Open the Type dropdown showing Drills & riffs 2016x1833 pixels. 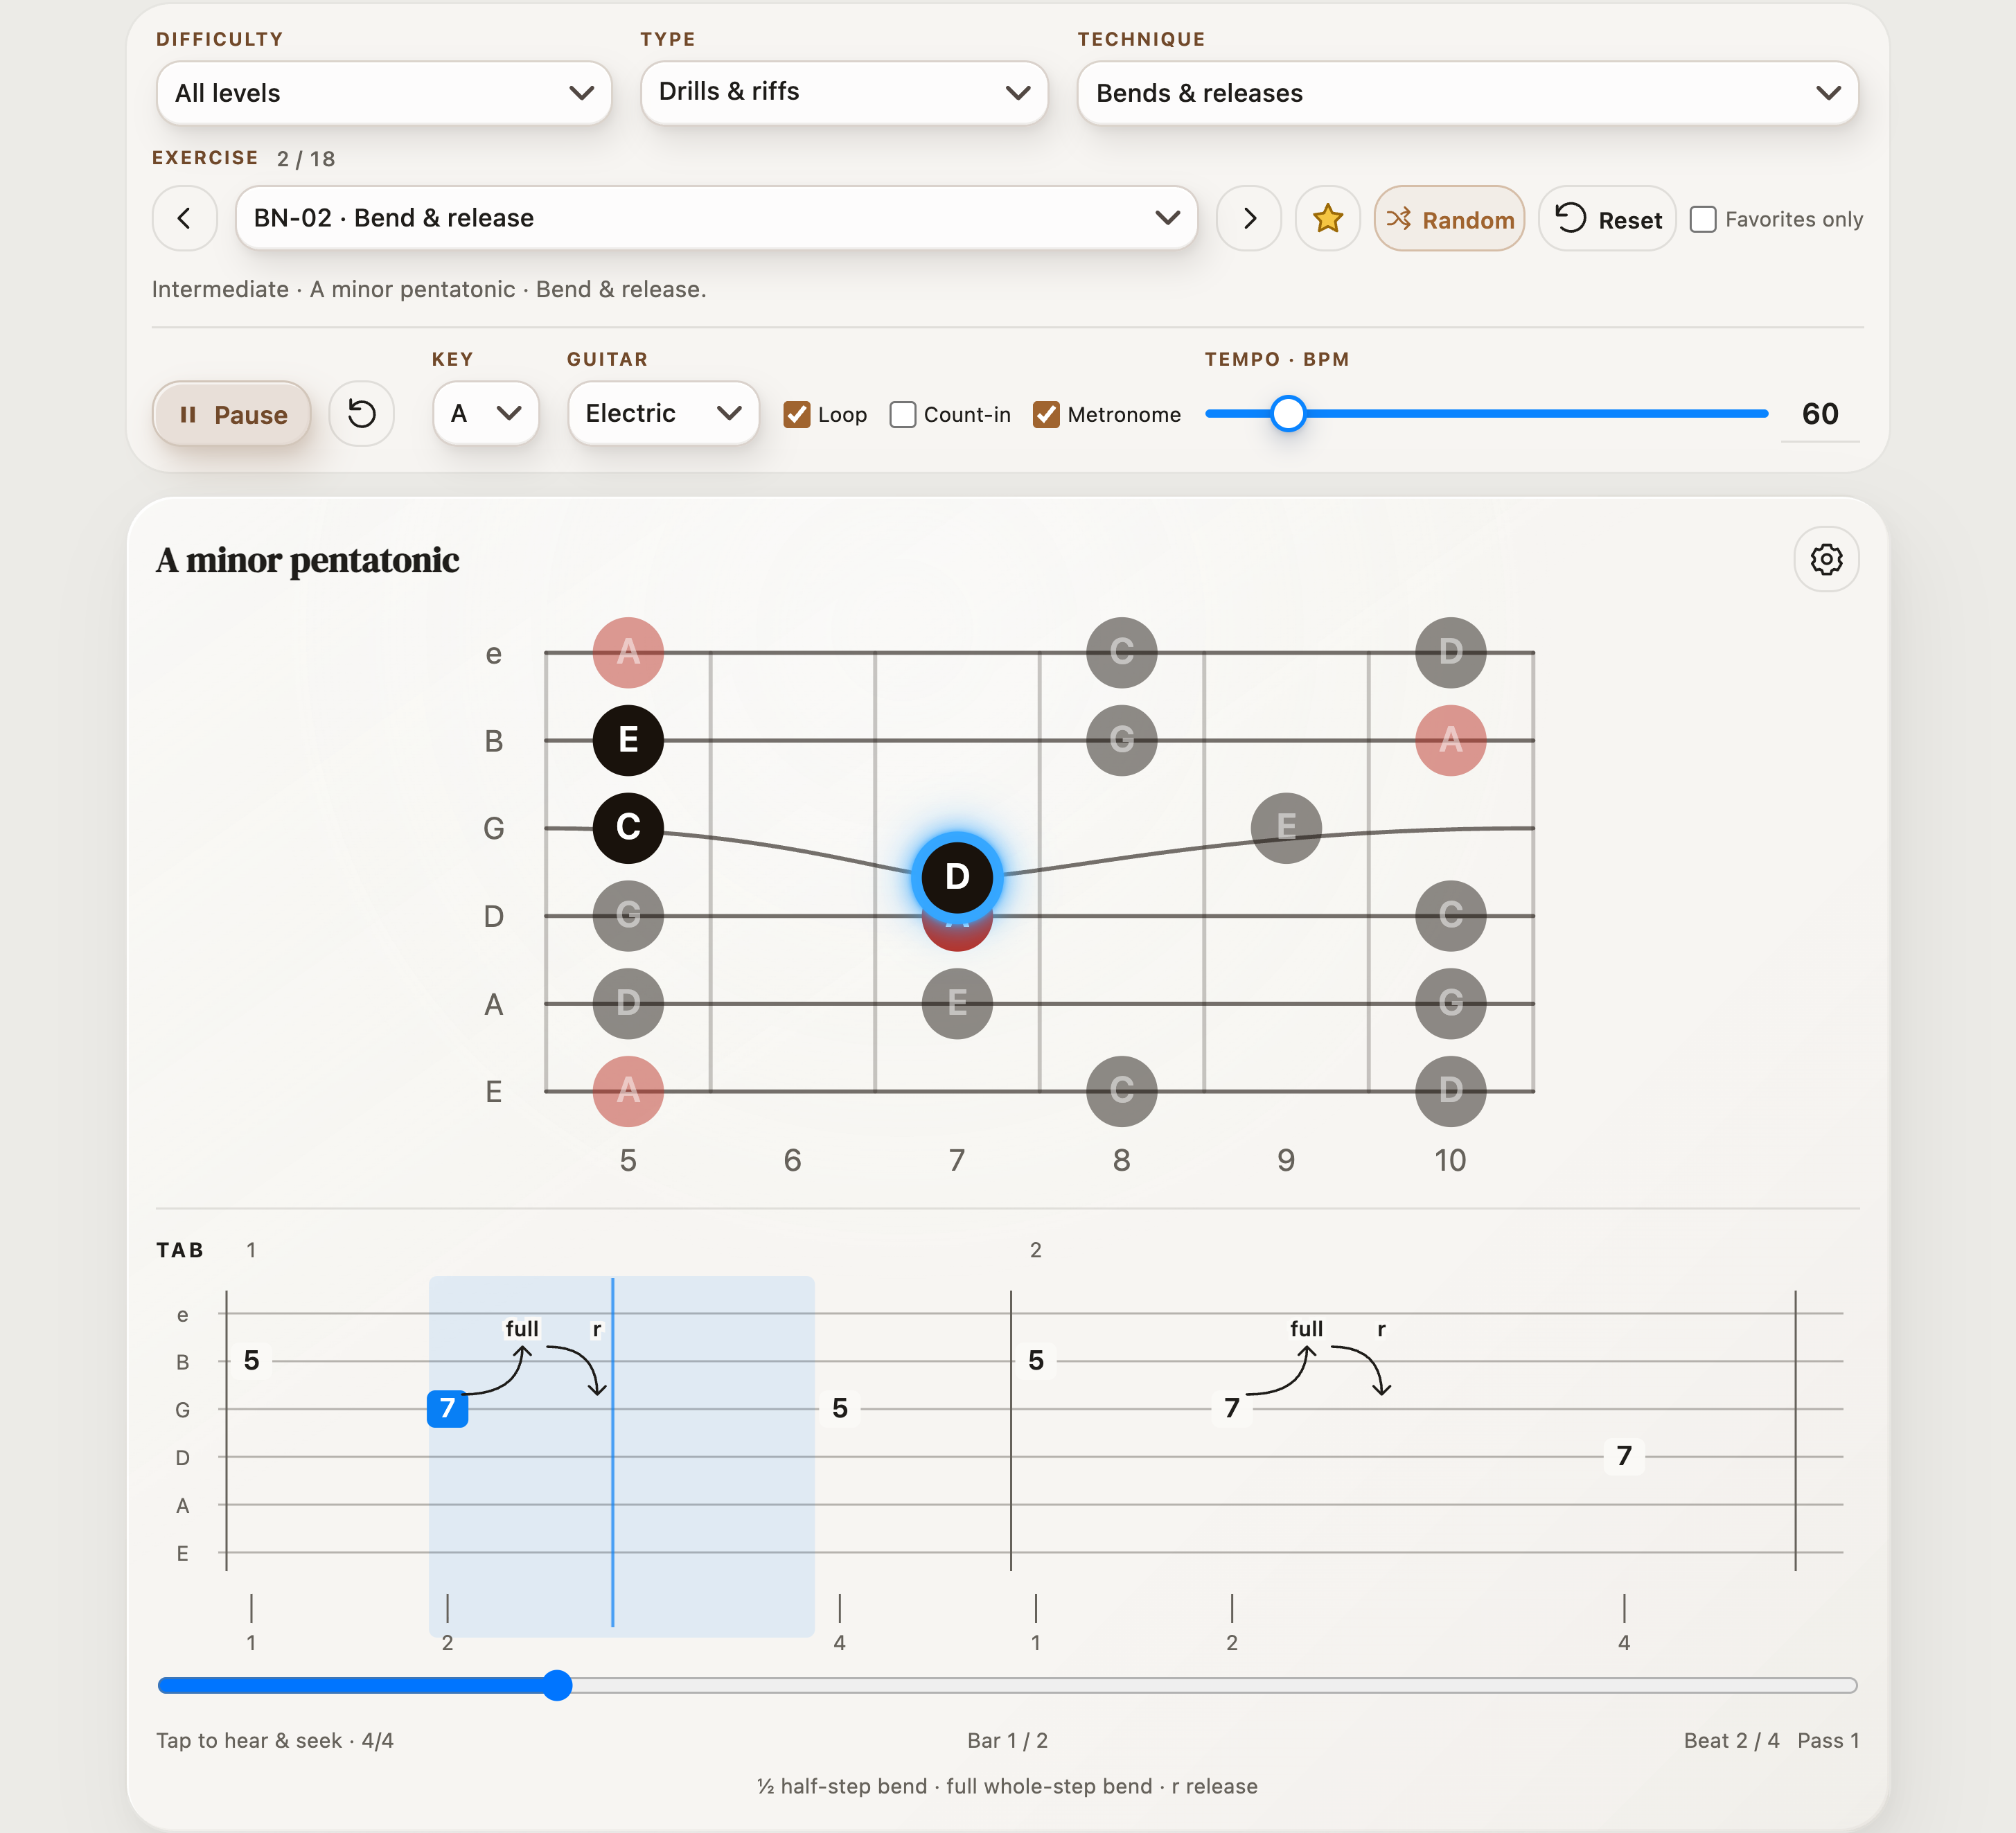(x=844, y=93)
